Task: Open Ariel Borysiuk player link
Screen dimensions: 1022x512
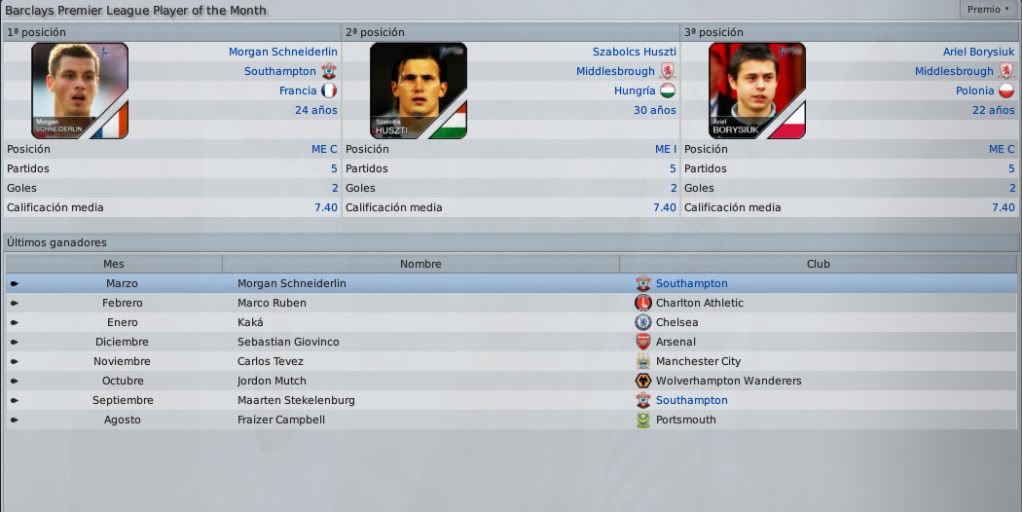Action: coord(978,51)
